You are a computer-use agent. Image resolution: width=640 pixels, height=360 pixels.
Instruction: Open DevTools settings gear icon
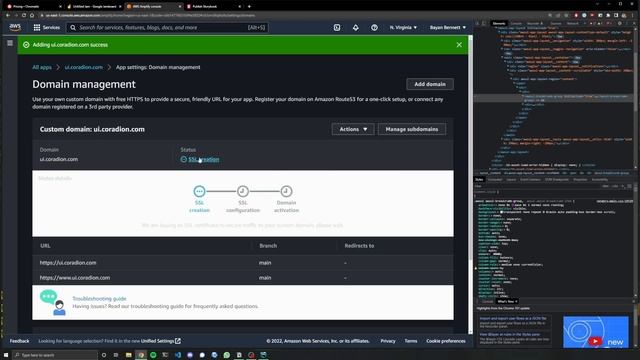point(619,23)
